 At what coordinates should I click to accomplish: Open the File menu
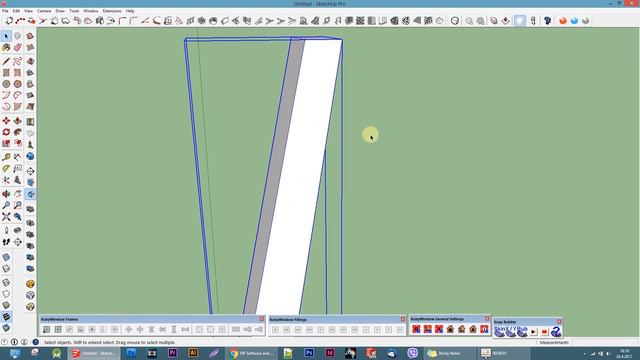5,11
